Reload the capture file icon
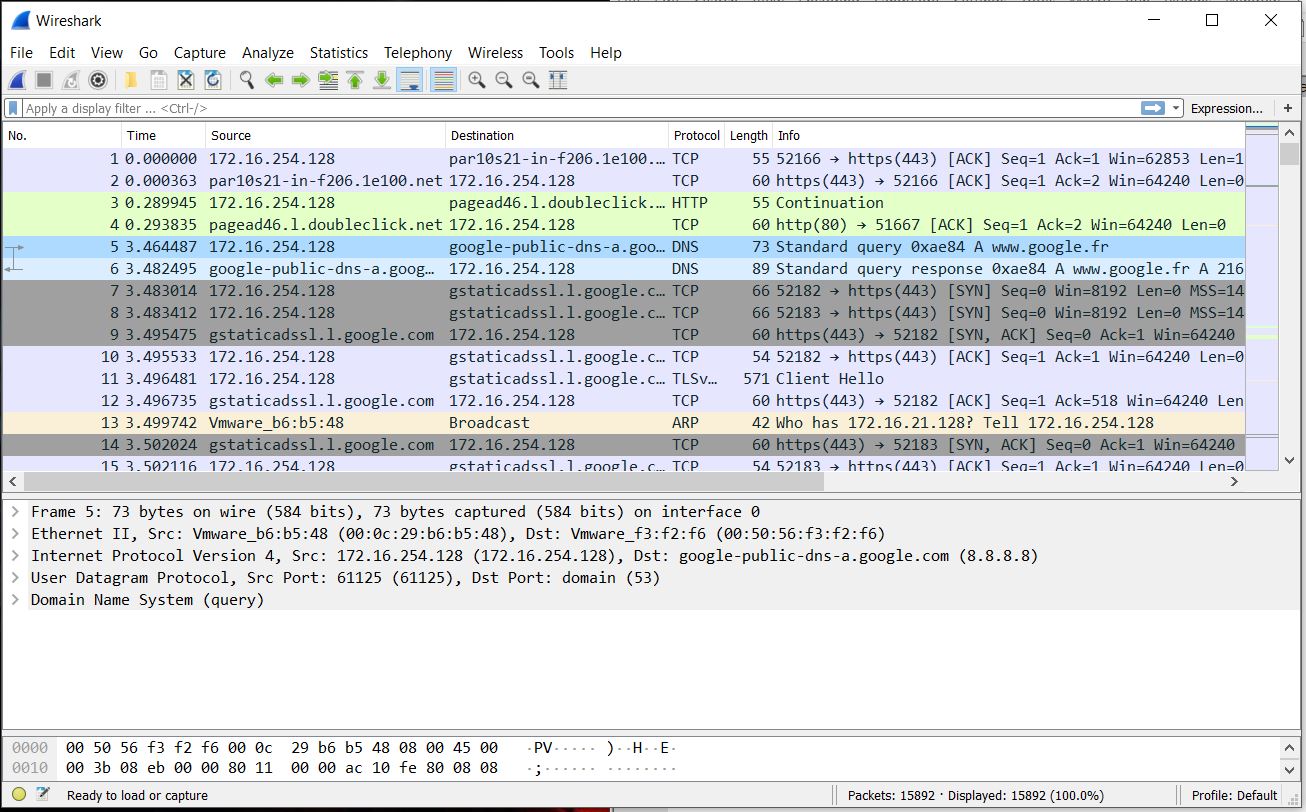1306x812 pixels. click(212, 80)
